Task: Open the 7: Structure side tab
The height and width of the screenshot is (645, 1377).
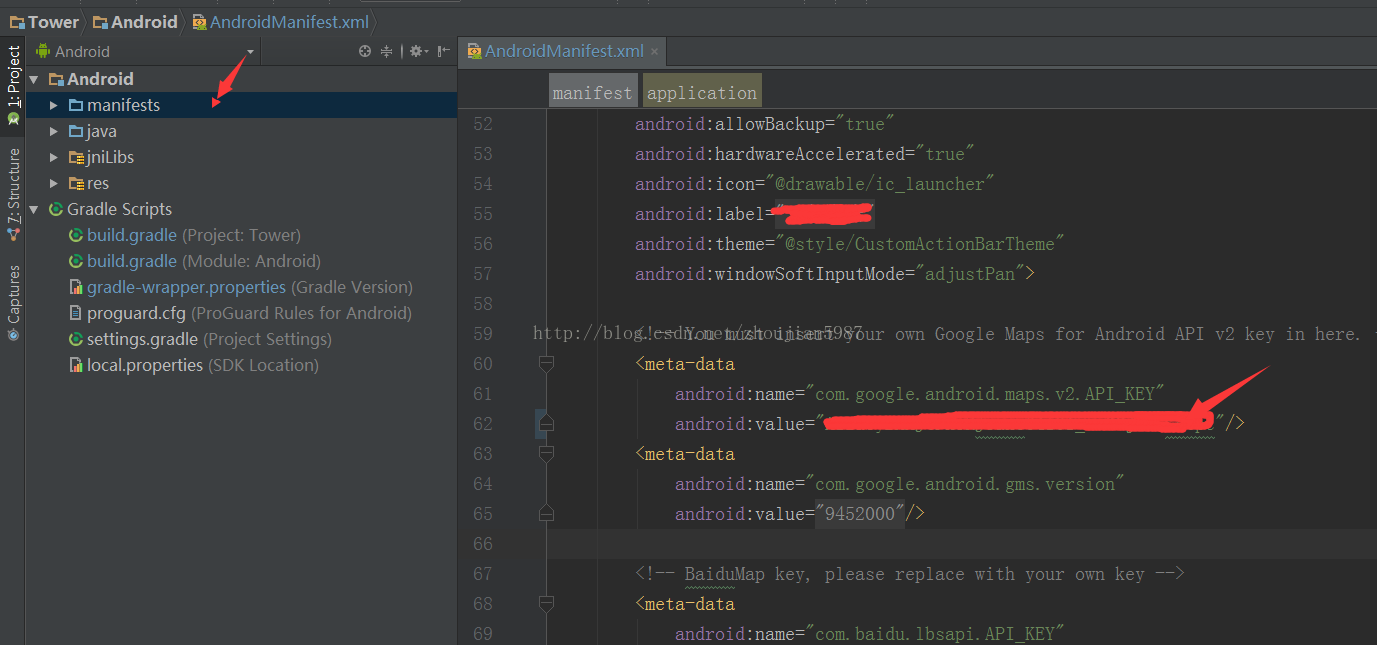Action: (x=13, y=195)
